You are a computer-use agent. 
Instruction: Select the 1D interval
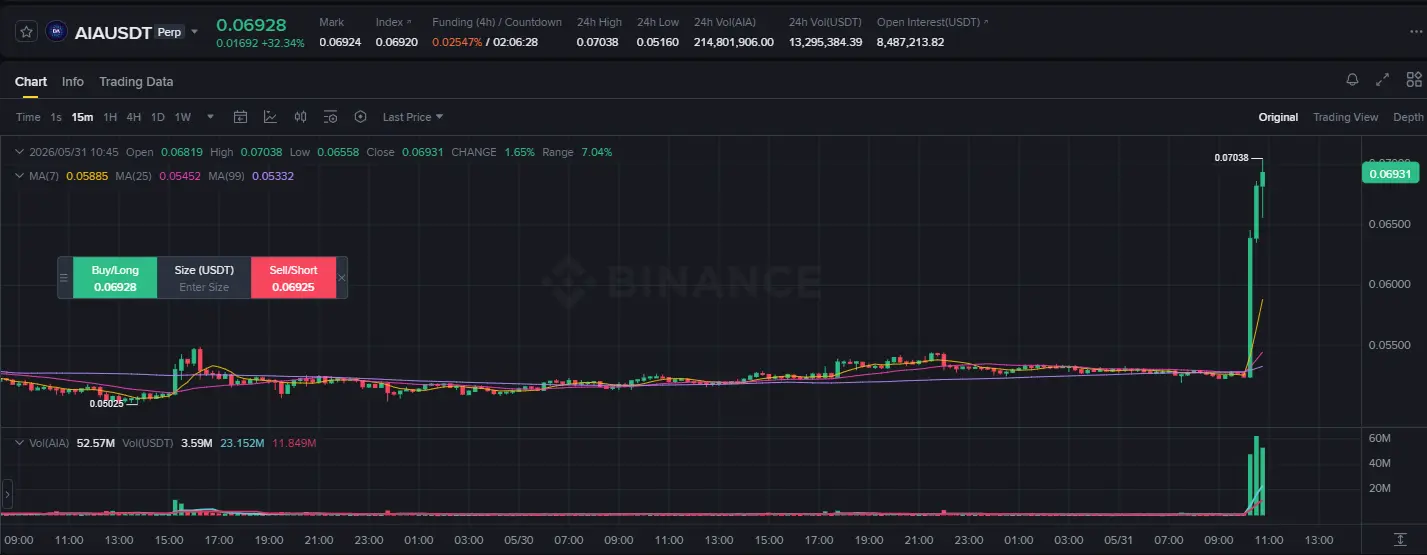click(158, 117)
